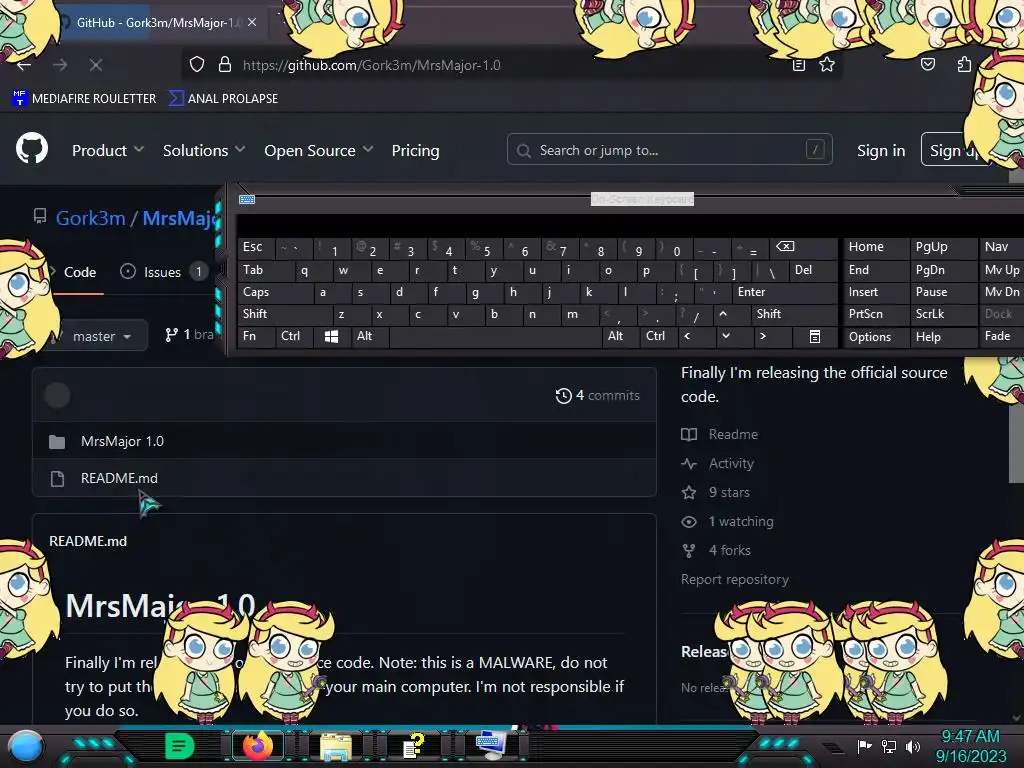Open the green notes app in taskbar
The height and width of the screenshot is (768, 1024).
180,746
